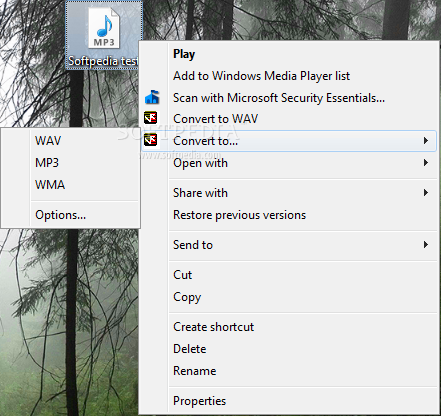Click the converter icon beside Convert to...
441x416 pixels.
pos(151,140)
